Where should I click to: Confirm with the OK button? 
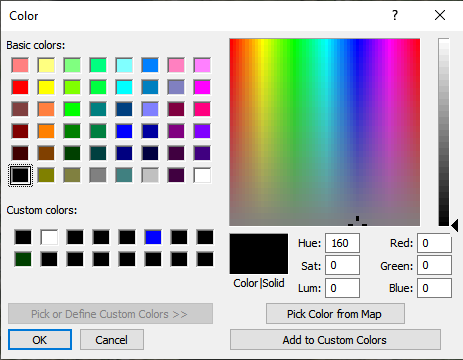click(40, 340)
